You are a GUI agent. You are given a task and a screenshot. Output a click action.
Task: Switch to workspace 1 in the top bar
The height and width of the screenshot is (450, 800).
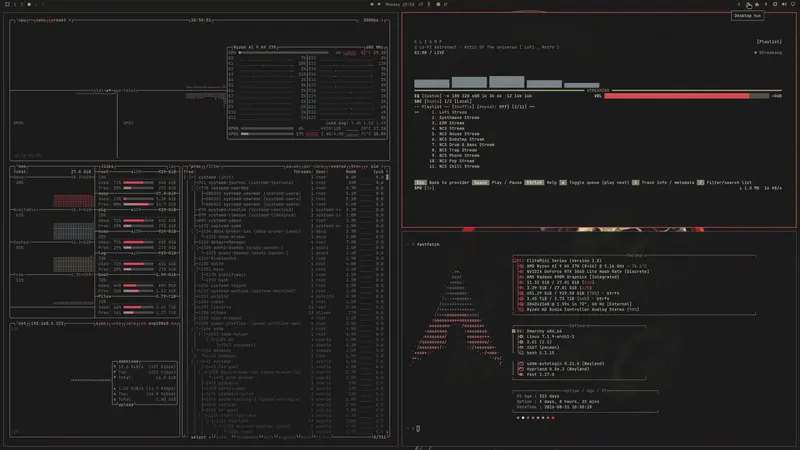[x=14, y=4]
